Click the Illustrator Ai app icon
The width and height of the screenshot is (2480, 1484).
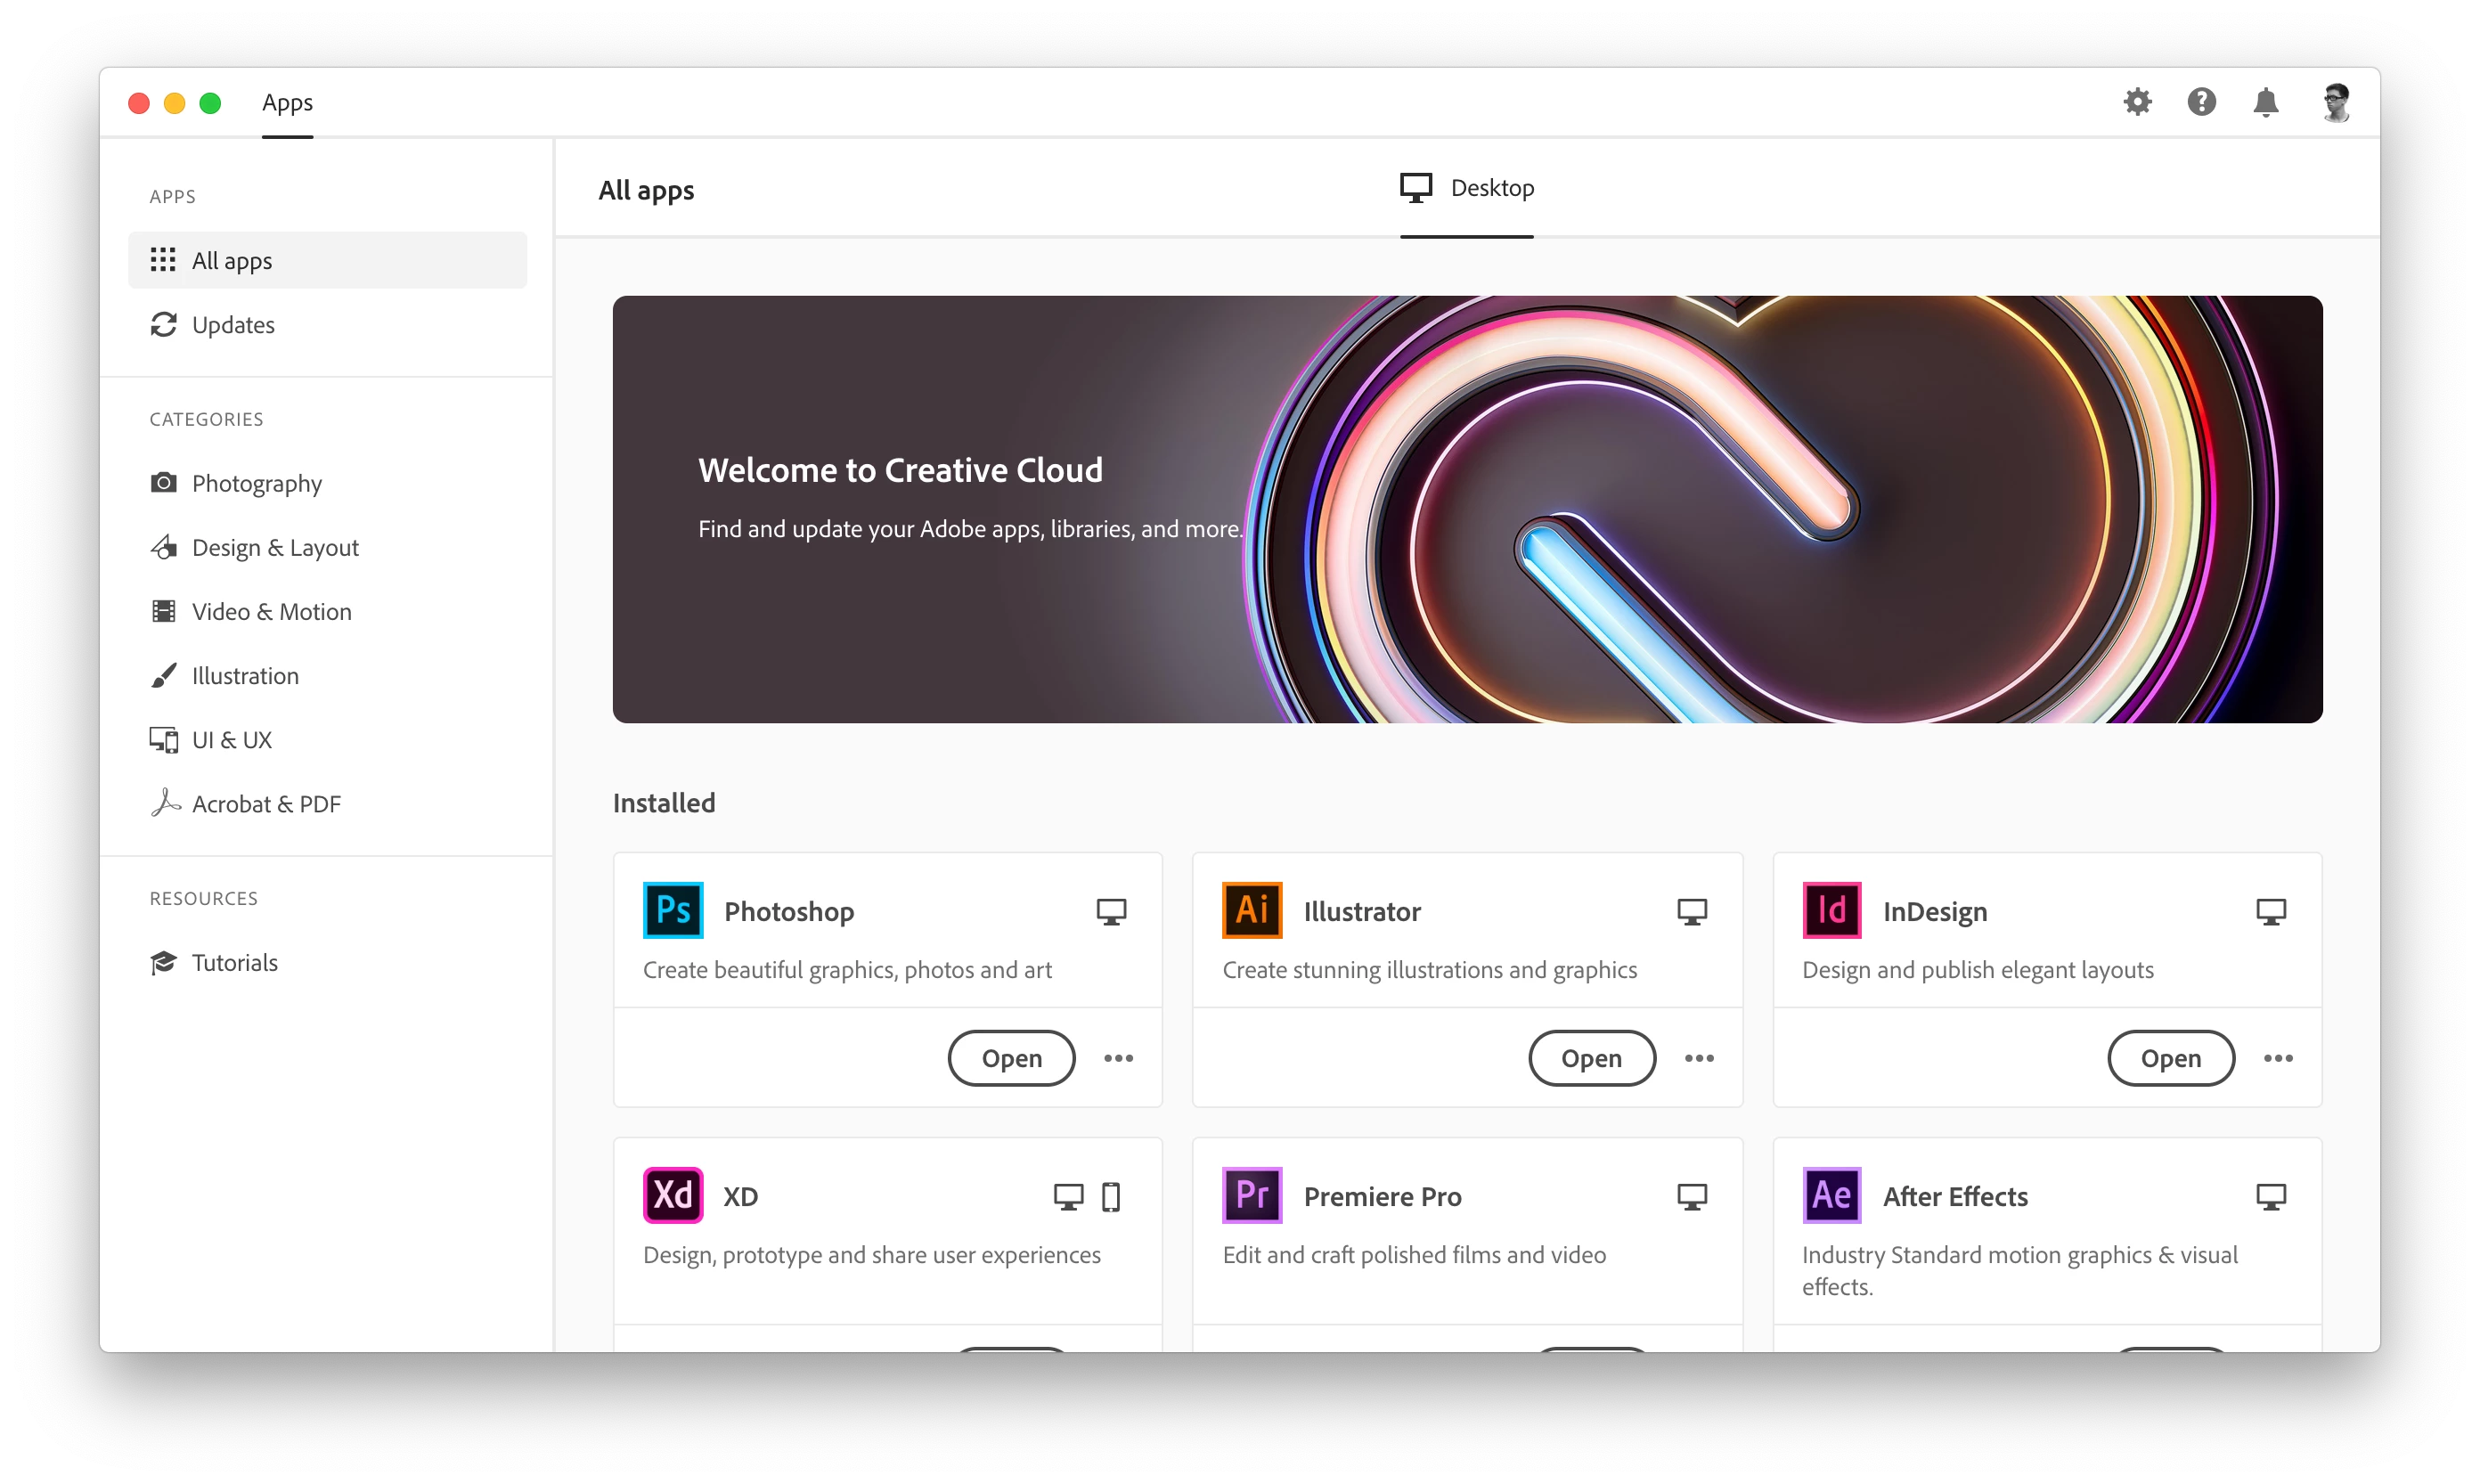1252,910
